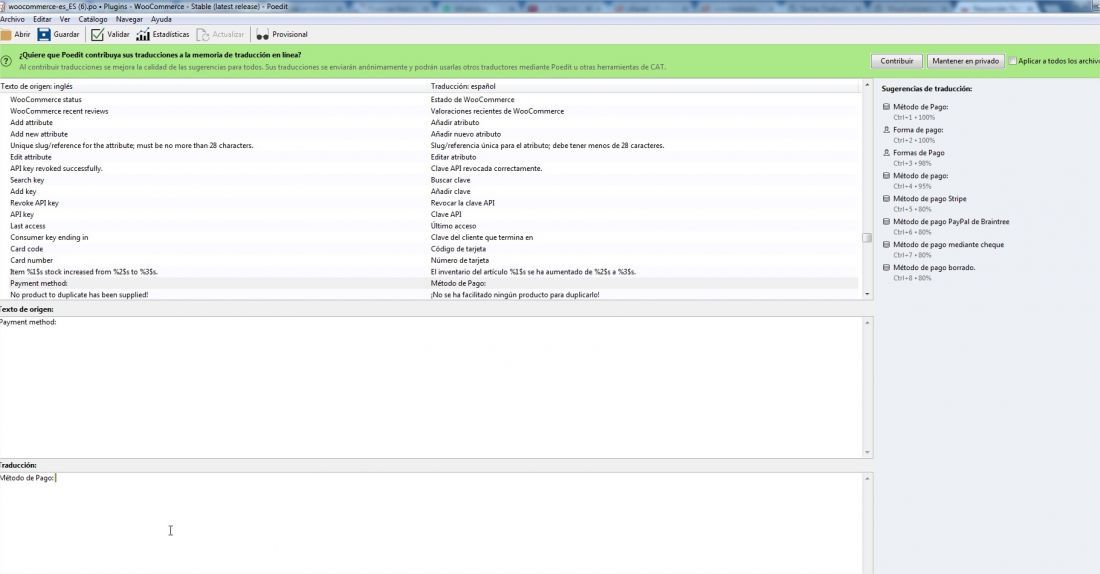Screen dimensions: 1100x574
Task: Select the 'Card code' row
Action: [429, 249]
